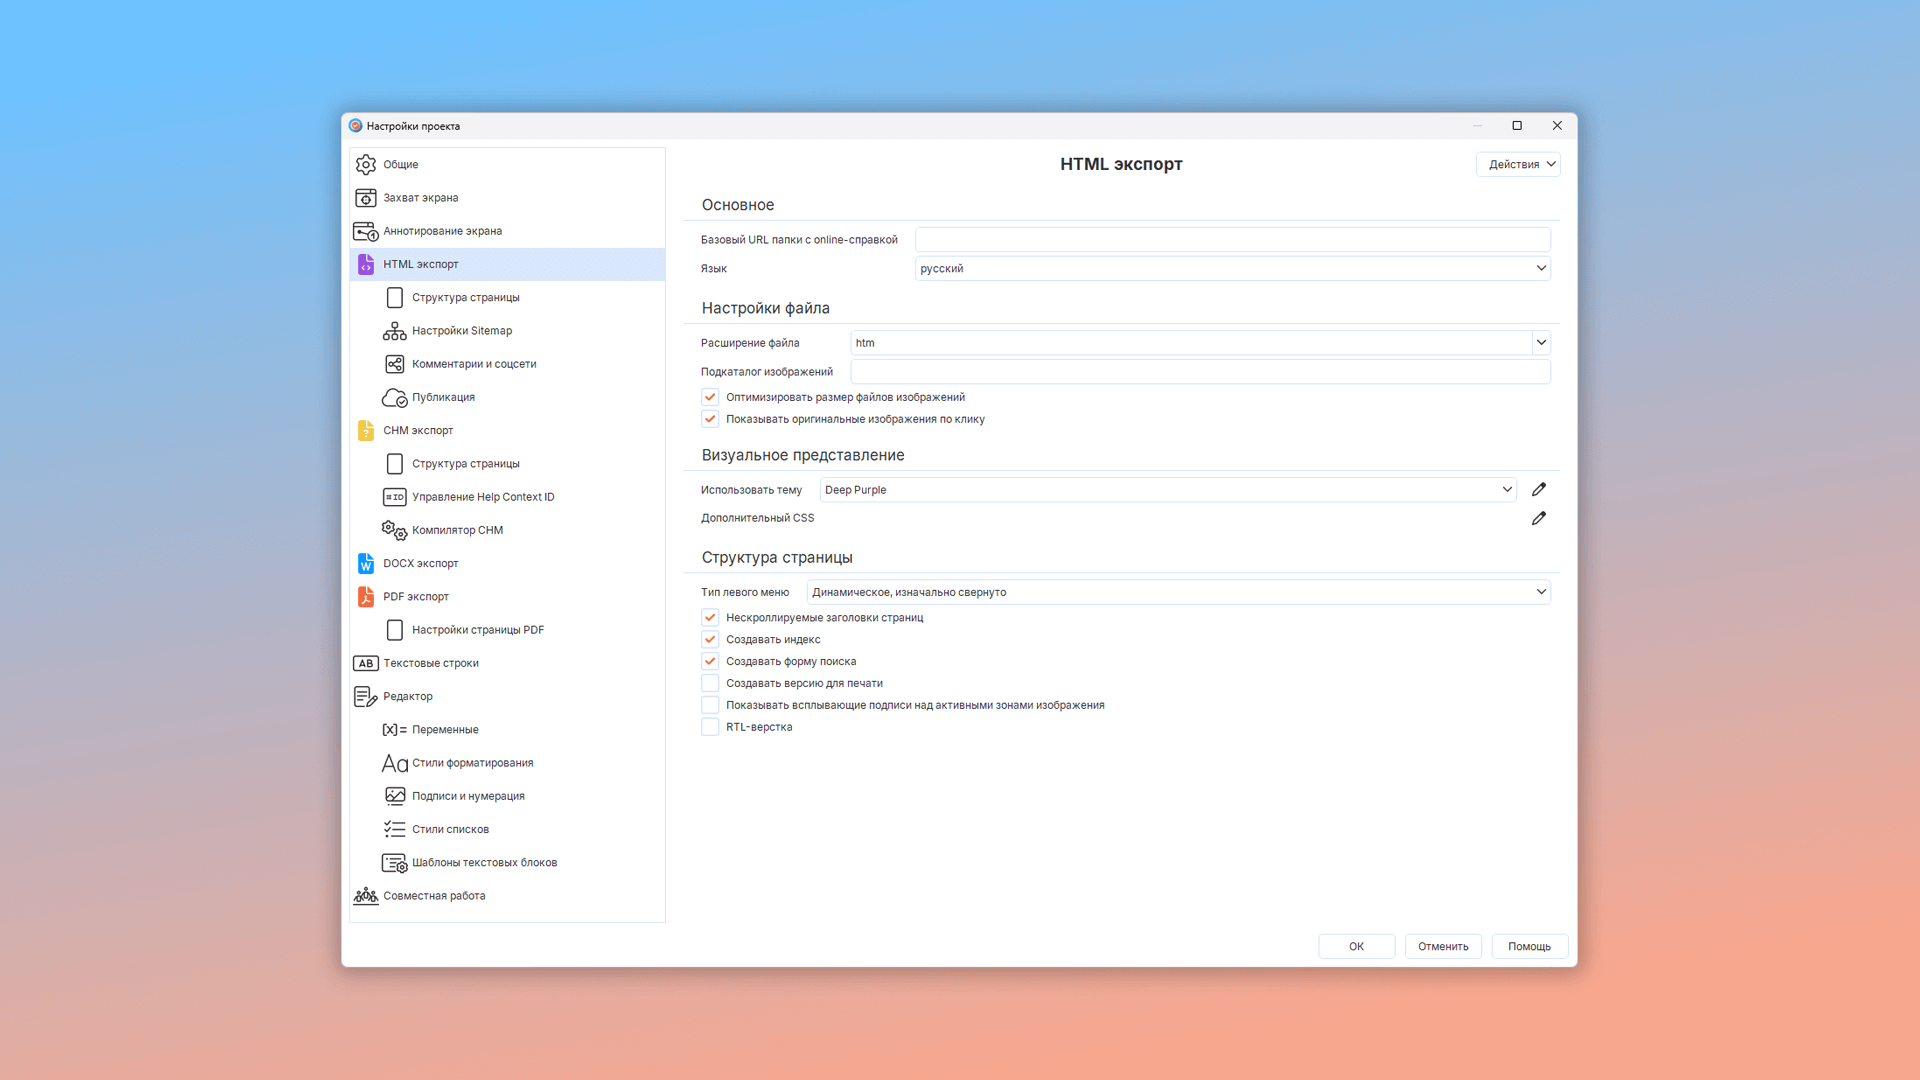Toggle the RTL-верстка checkbox
Image resolution: width=1920 pixels, height=1080 pixels.
pyautogui.click(x=710, y=727)
